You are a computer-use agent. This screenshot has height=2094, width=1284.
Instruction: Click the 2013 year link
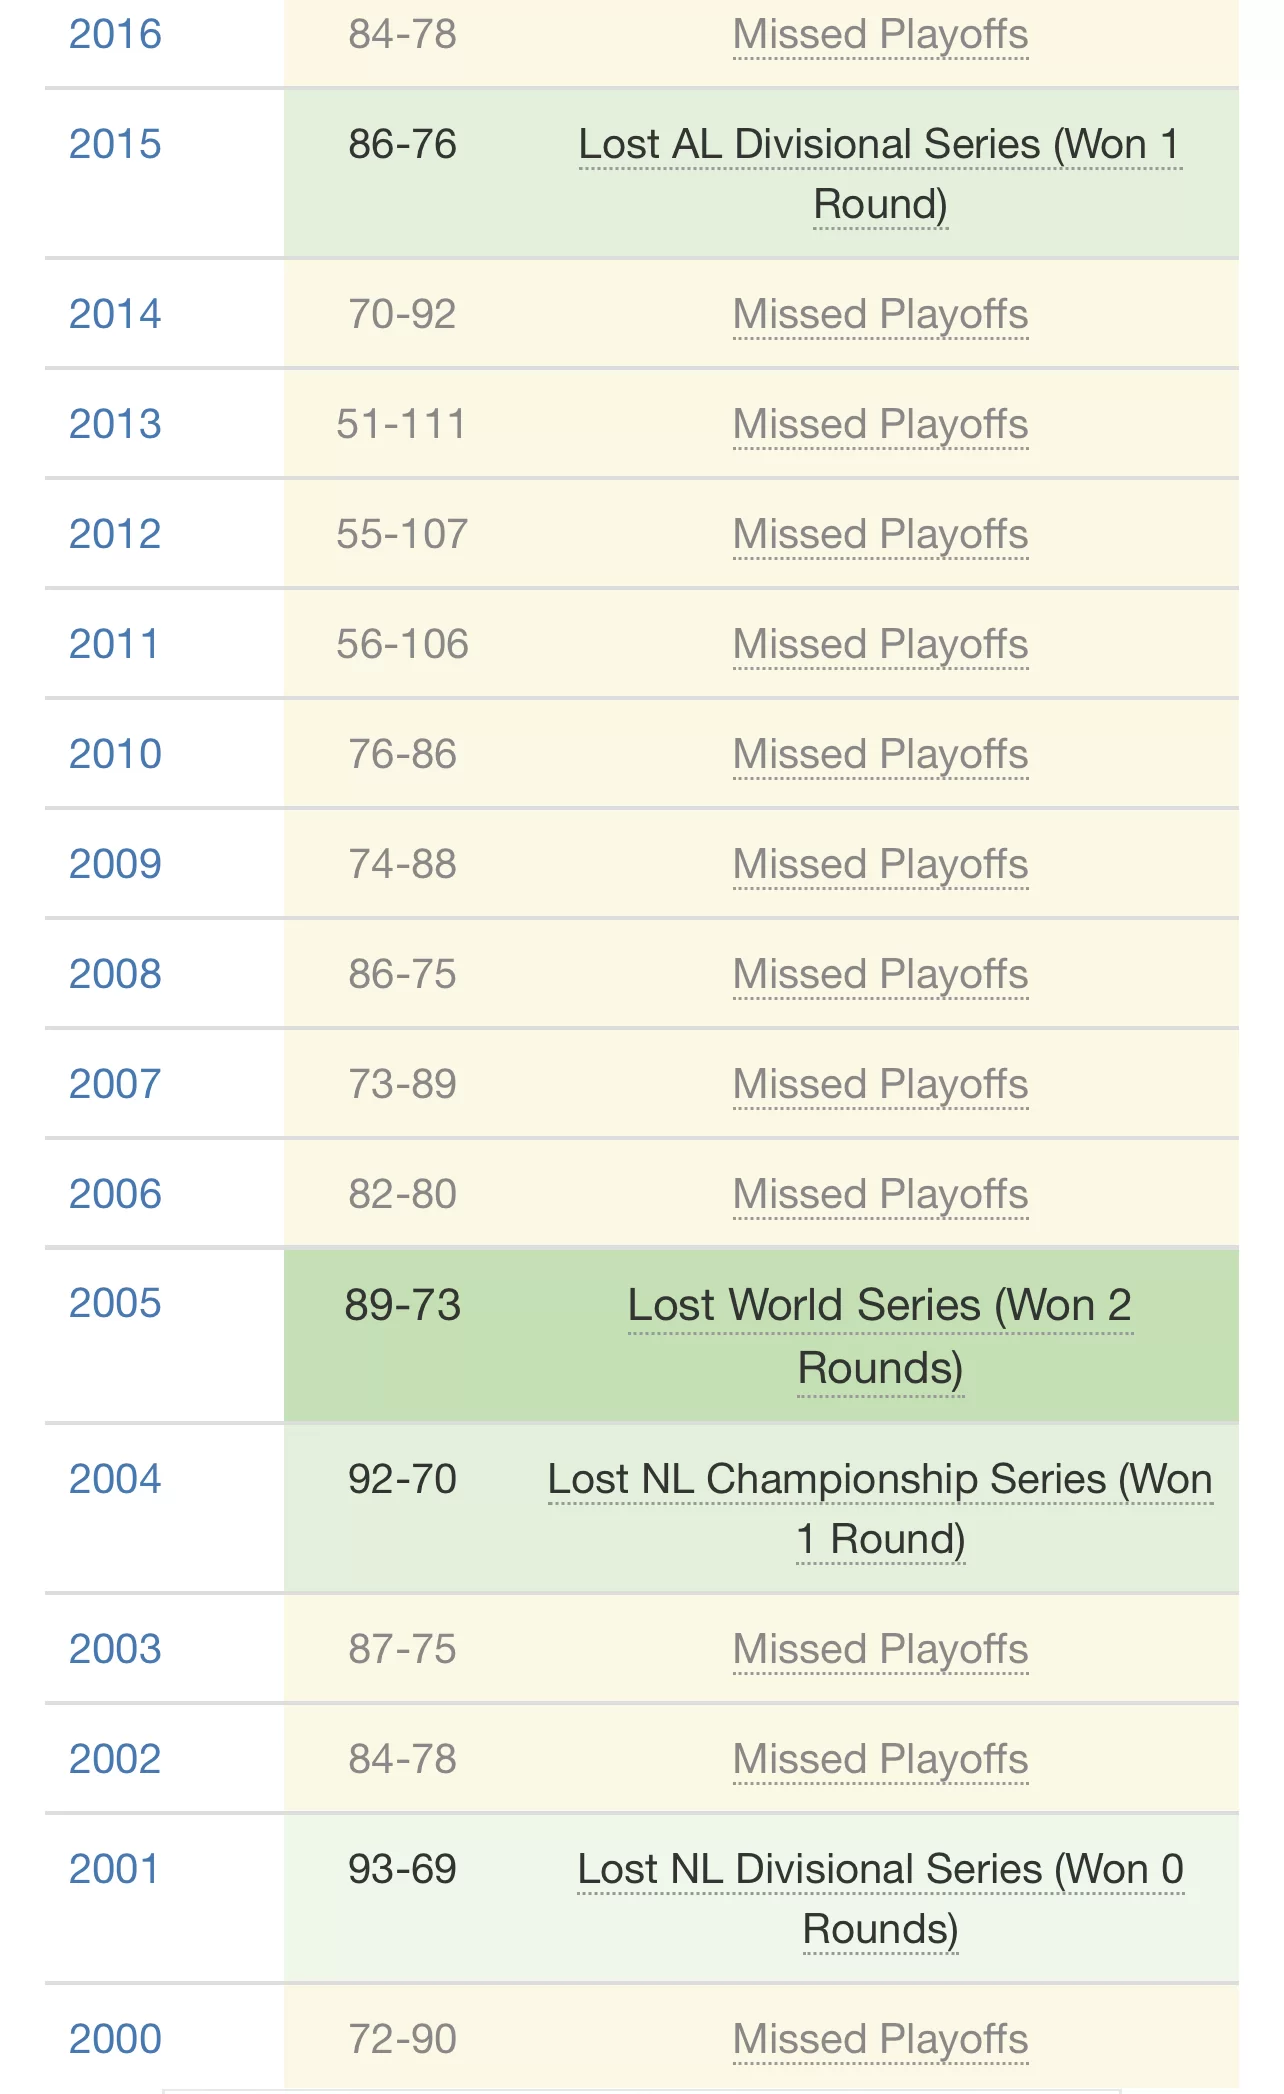[x=115, y=424]
